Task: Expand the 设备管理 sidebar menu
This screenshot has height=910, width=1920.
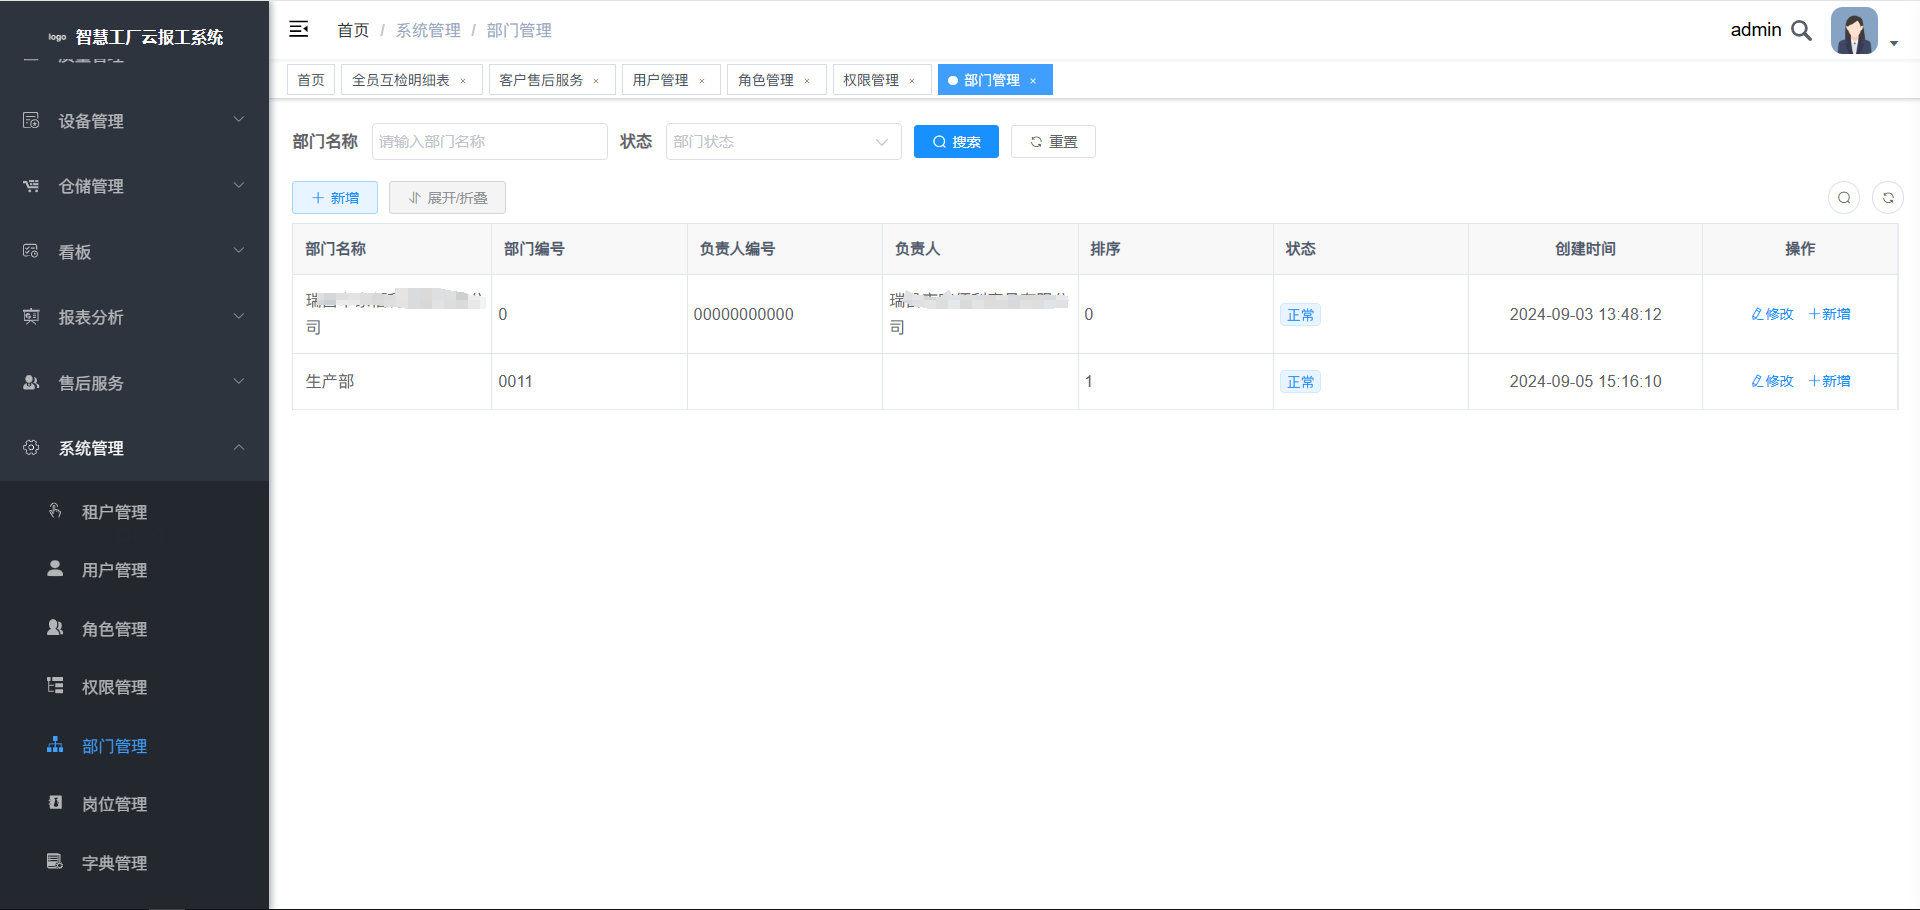Action: point(134,121)
